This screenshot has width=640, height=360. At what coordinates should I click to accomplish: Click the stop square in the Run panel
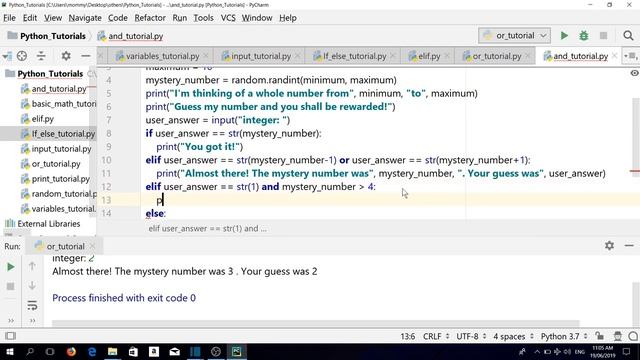click(x=11, y=287)
